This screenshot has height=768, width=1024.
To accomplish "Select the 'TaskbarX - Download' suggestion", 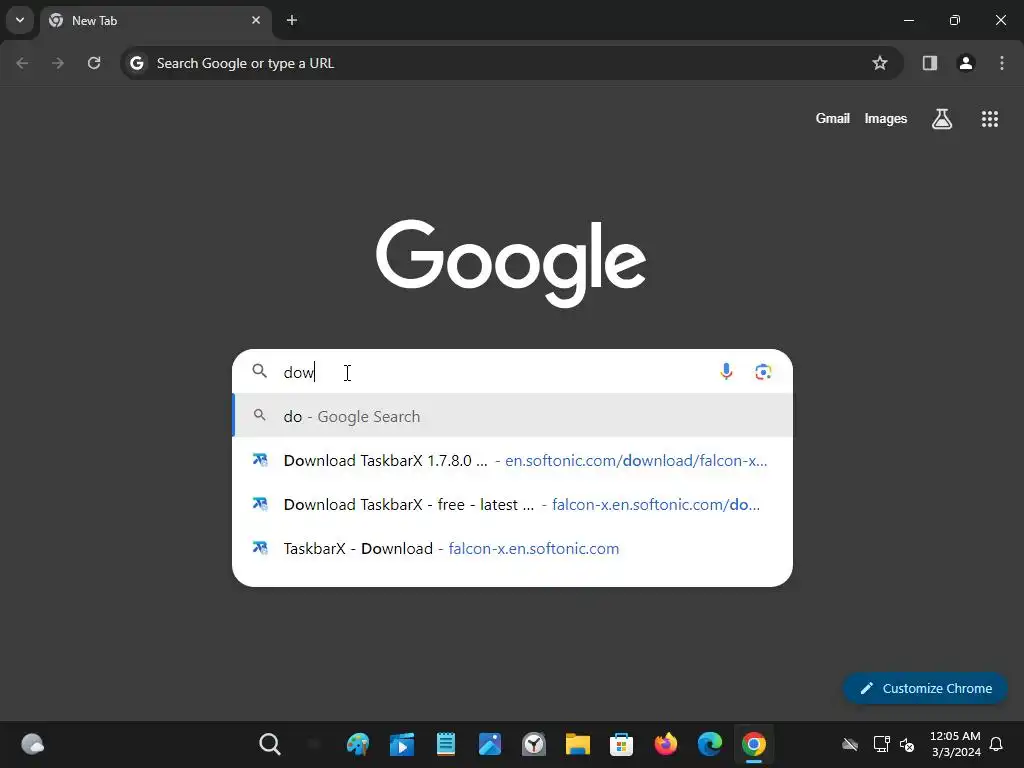I will (x=512, y=549).
